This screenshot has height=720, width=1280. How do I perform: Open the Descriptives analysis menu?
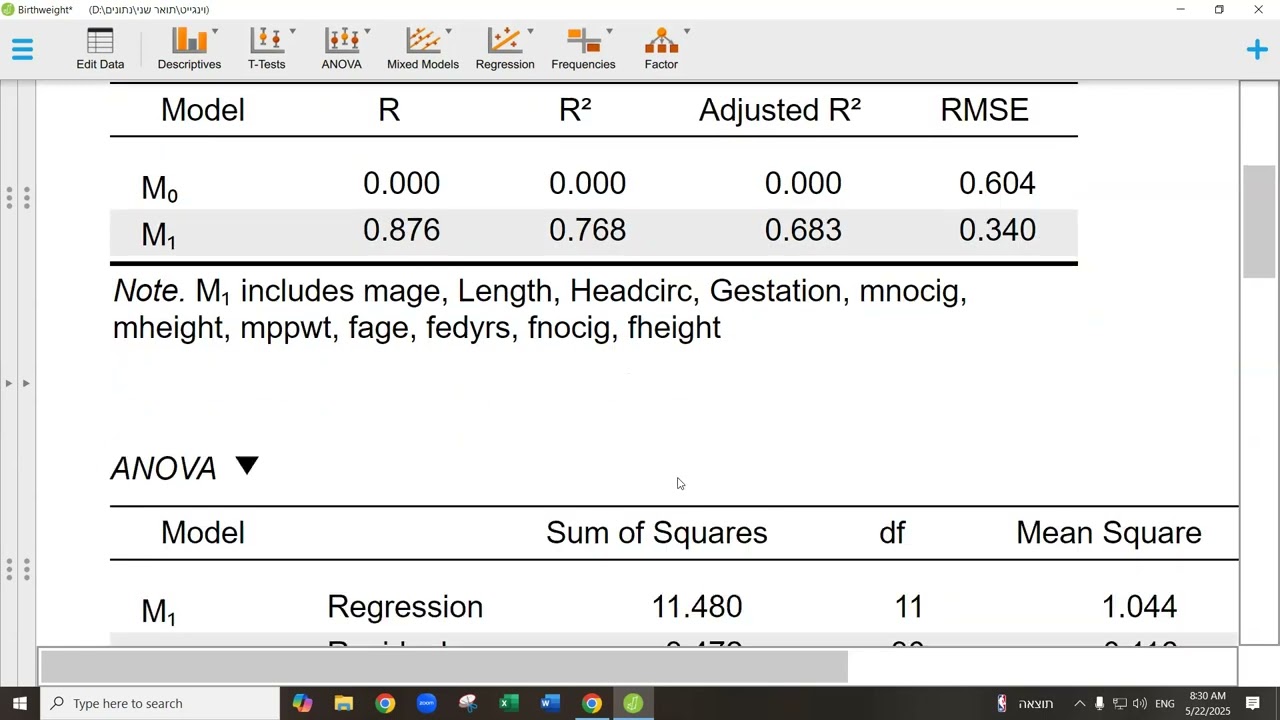click(189, 49)
